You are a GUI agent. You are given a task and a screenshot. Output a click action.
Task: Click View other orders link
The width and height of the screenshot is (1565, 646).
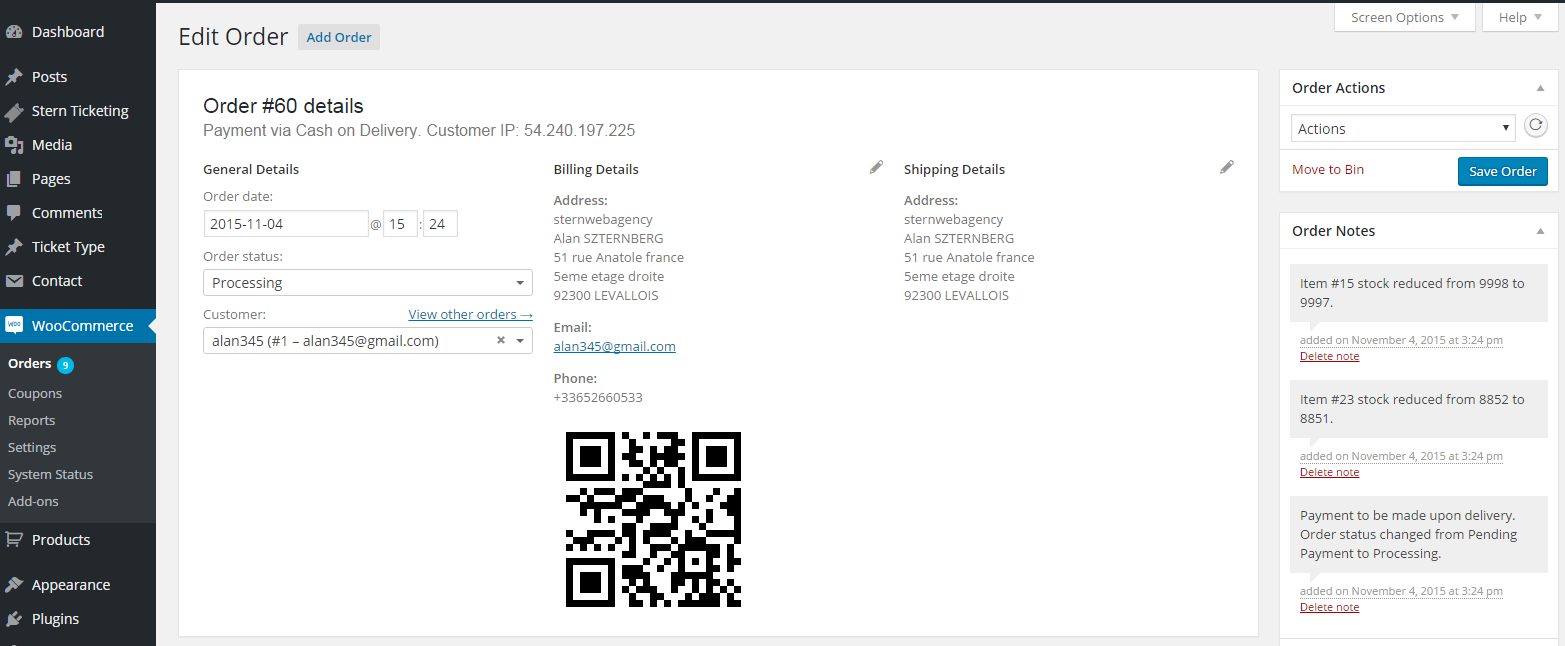tap(470, 314)
